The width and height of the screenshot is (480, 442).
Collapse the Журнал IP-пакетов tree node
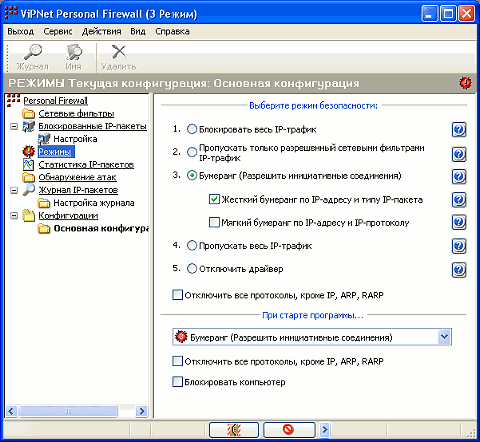click(x=14, y=190)
